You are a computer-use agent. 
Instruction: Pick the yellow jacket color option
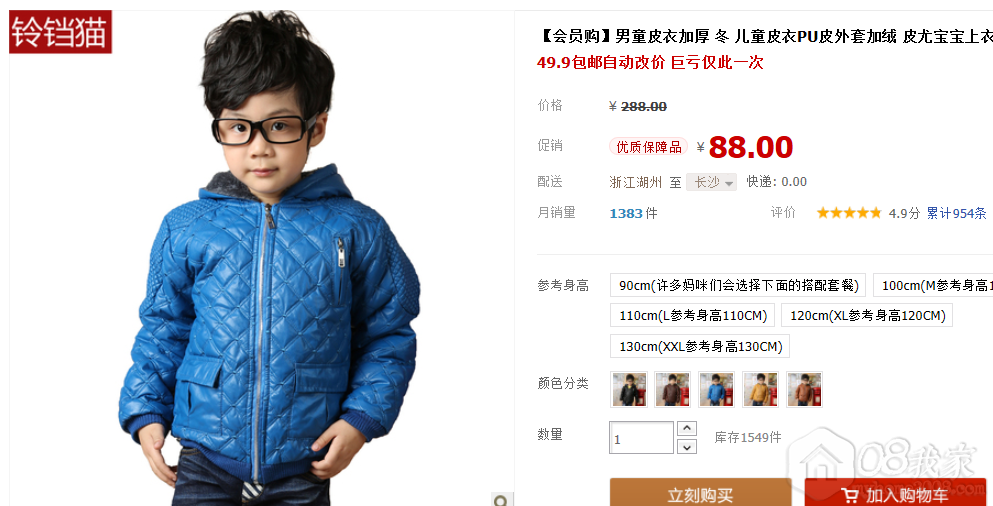pos(760,389)
